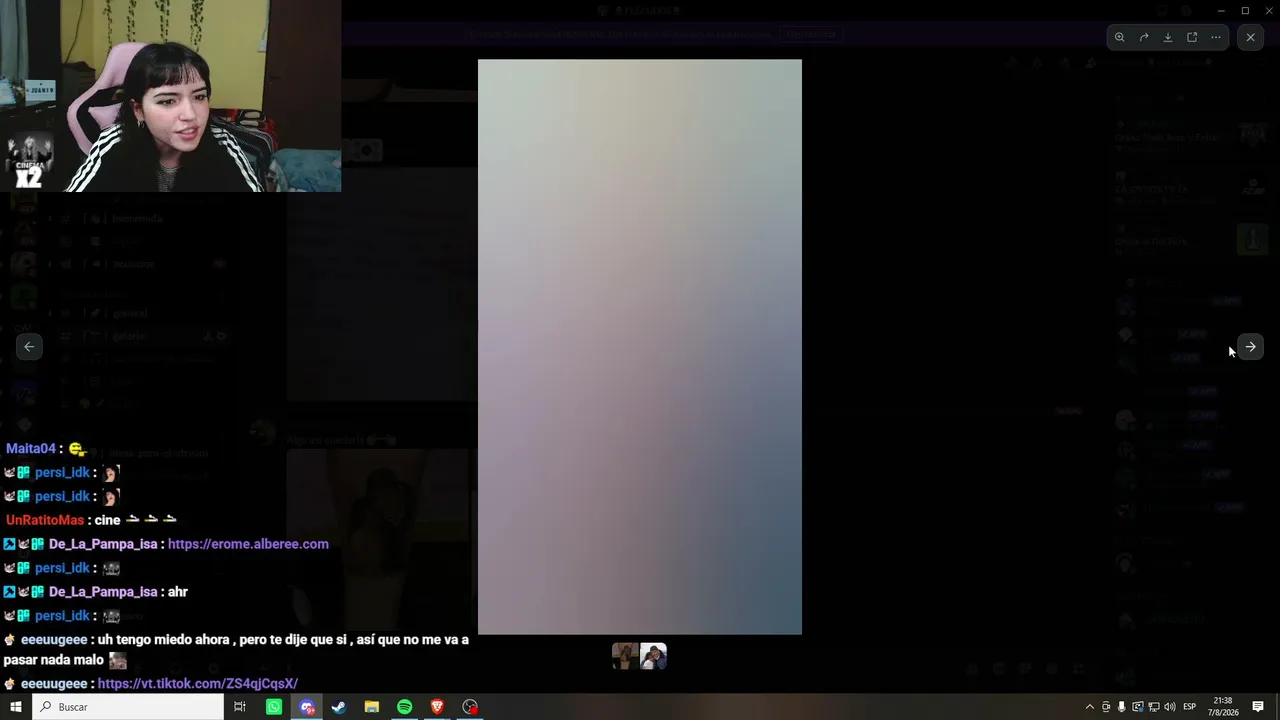Click the Buscar taskbar search box
Image resolution: width=1280 pixels, height=720 pixels.
128,707
